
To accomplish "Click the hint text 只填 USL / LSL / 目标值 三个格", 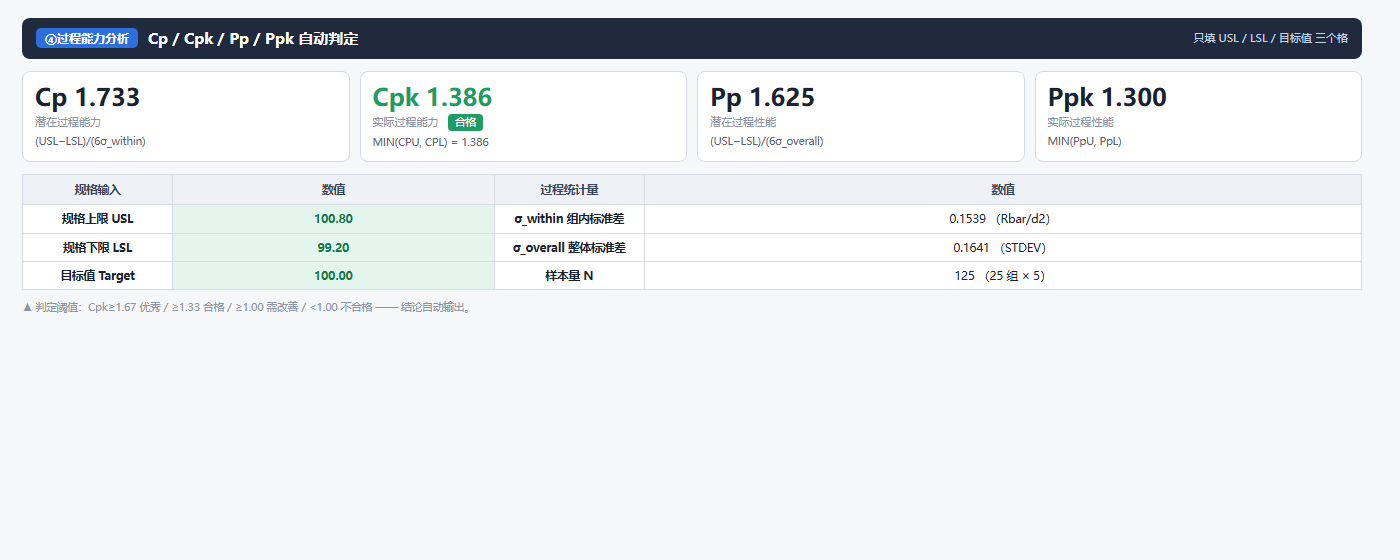I will [x=1270, y=38].
